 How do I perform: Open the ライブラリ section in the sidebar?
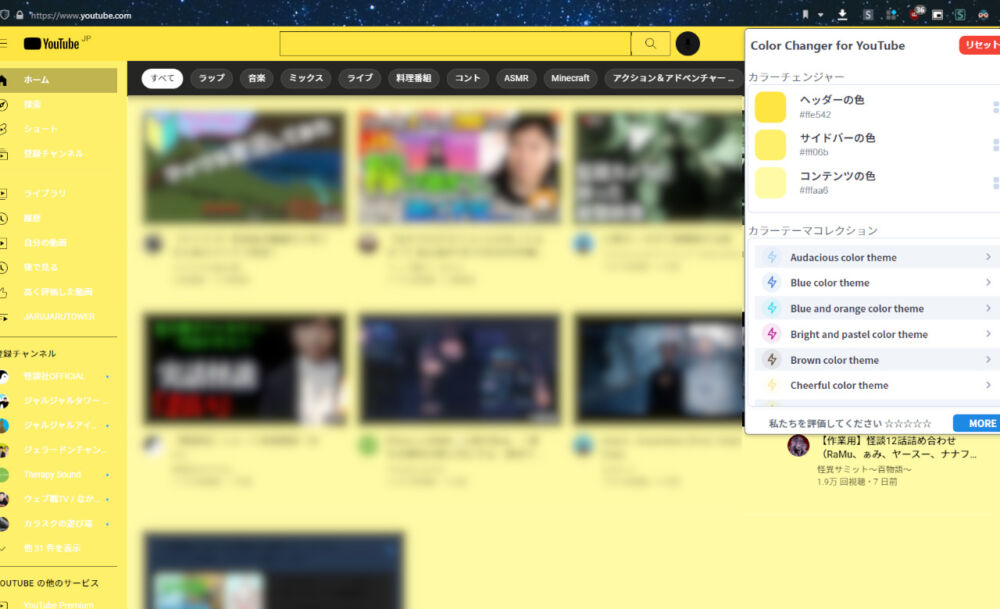40,193
